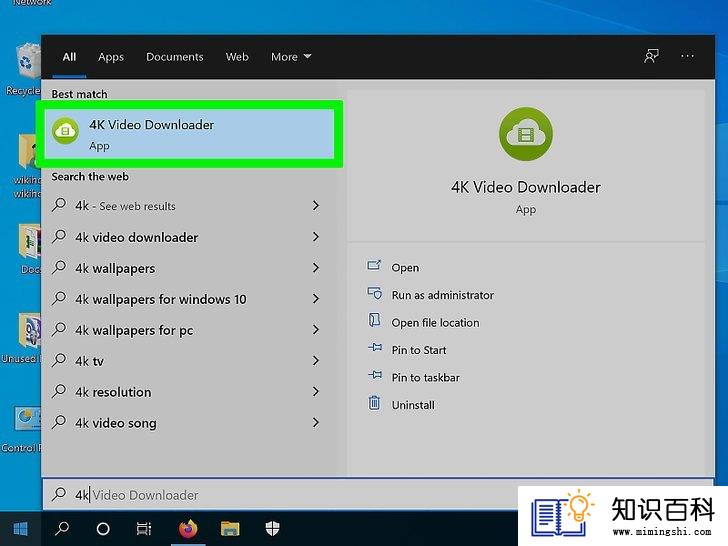Click the Pin to Start pin icon

[x=375, y=347]
